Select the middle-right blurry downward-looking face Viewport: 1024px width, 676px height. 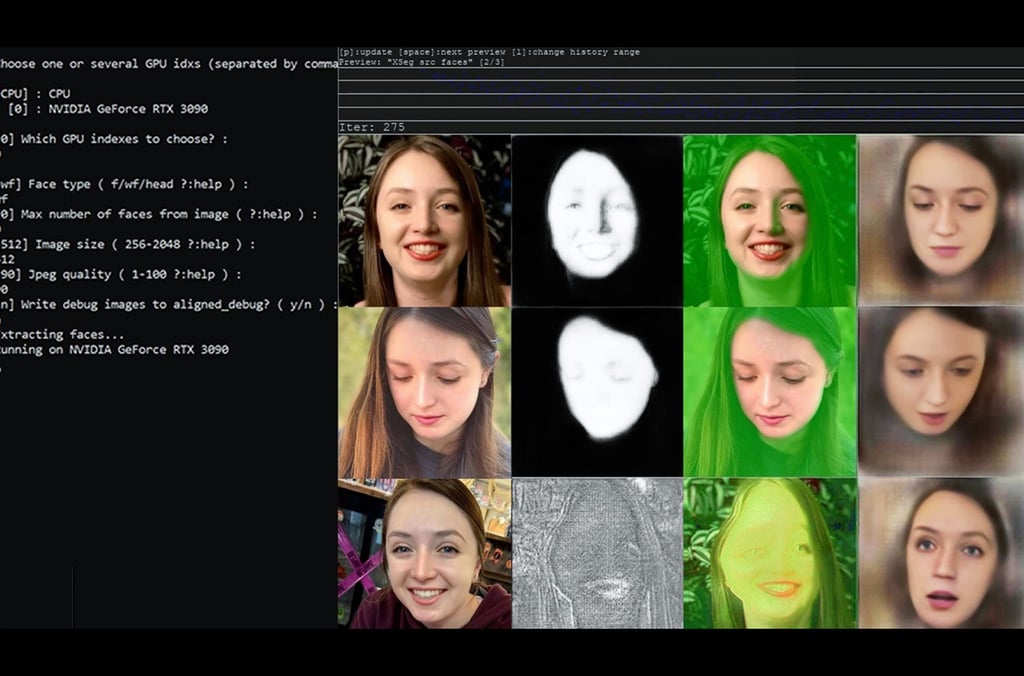941,392
